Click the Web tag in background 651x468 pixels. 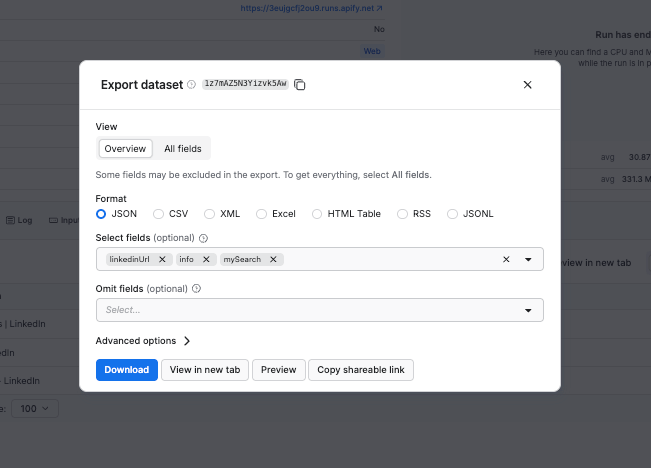point(372,51)
